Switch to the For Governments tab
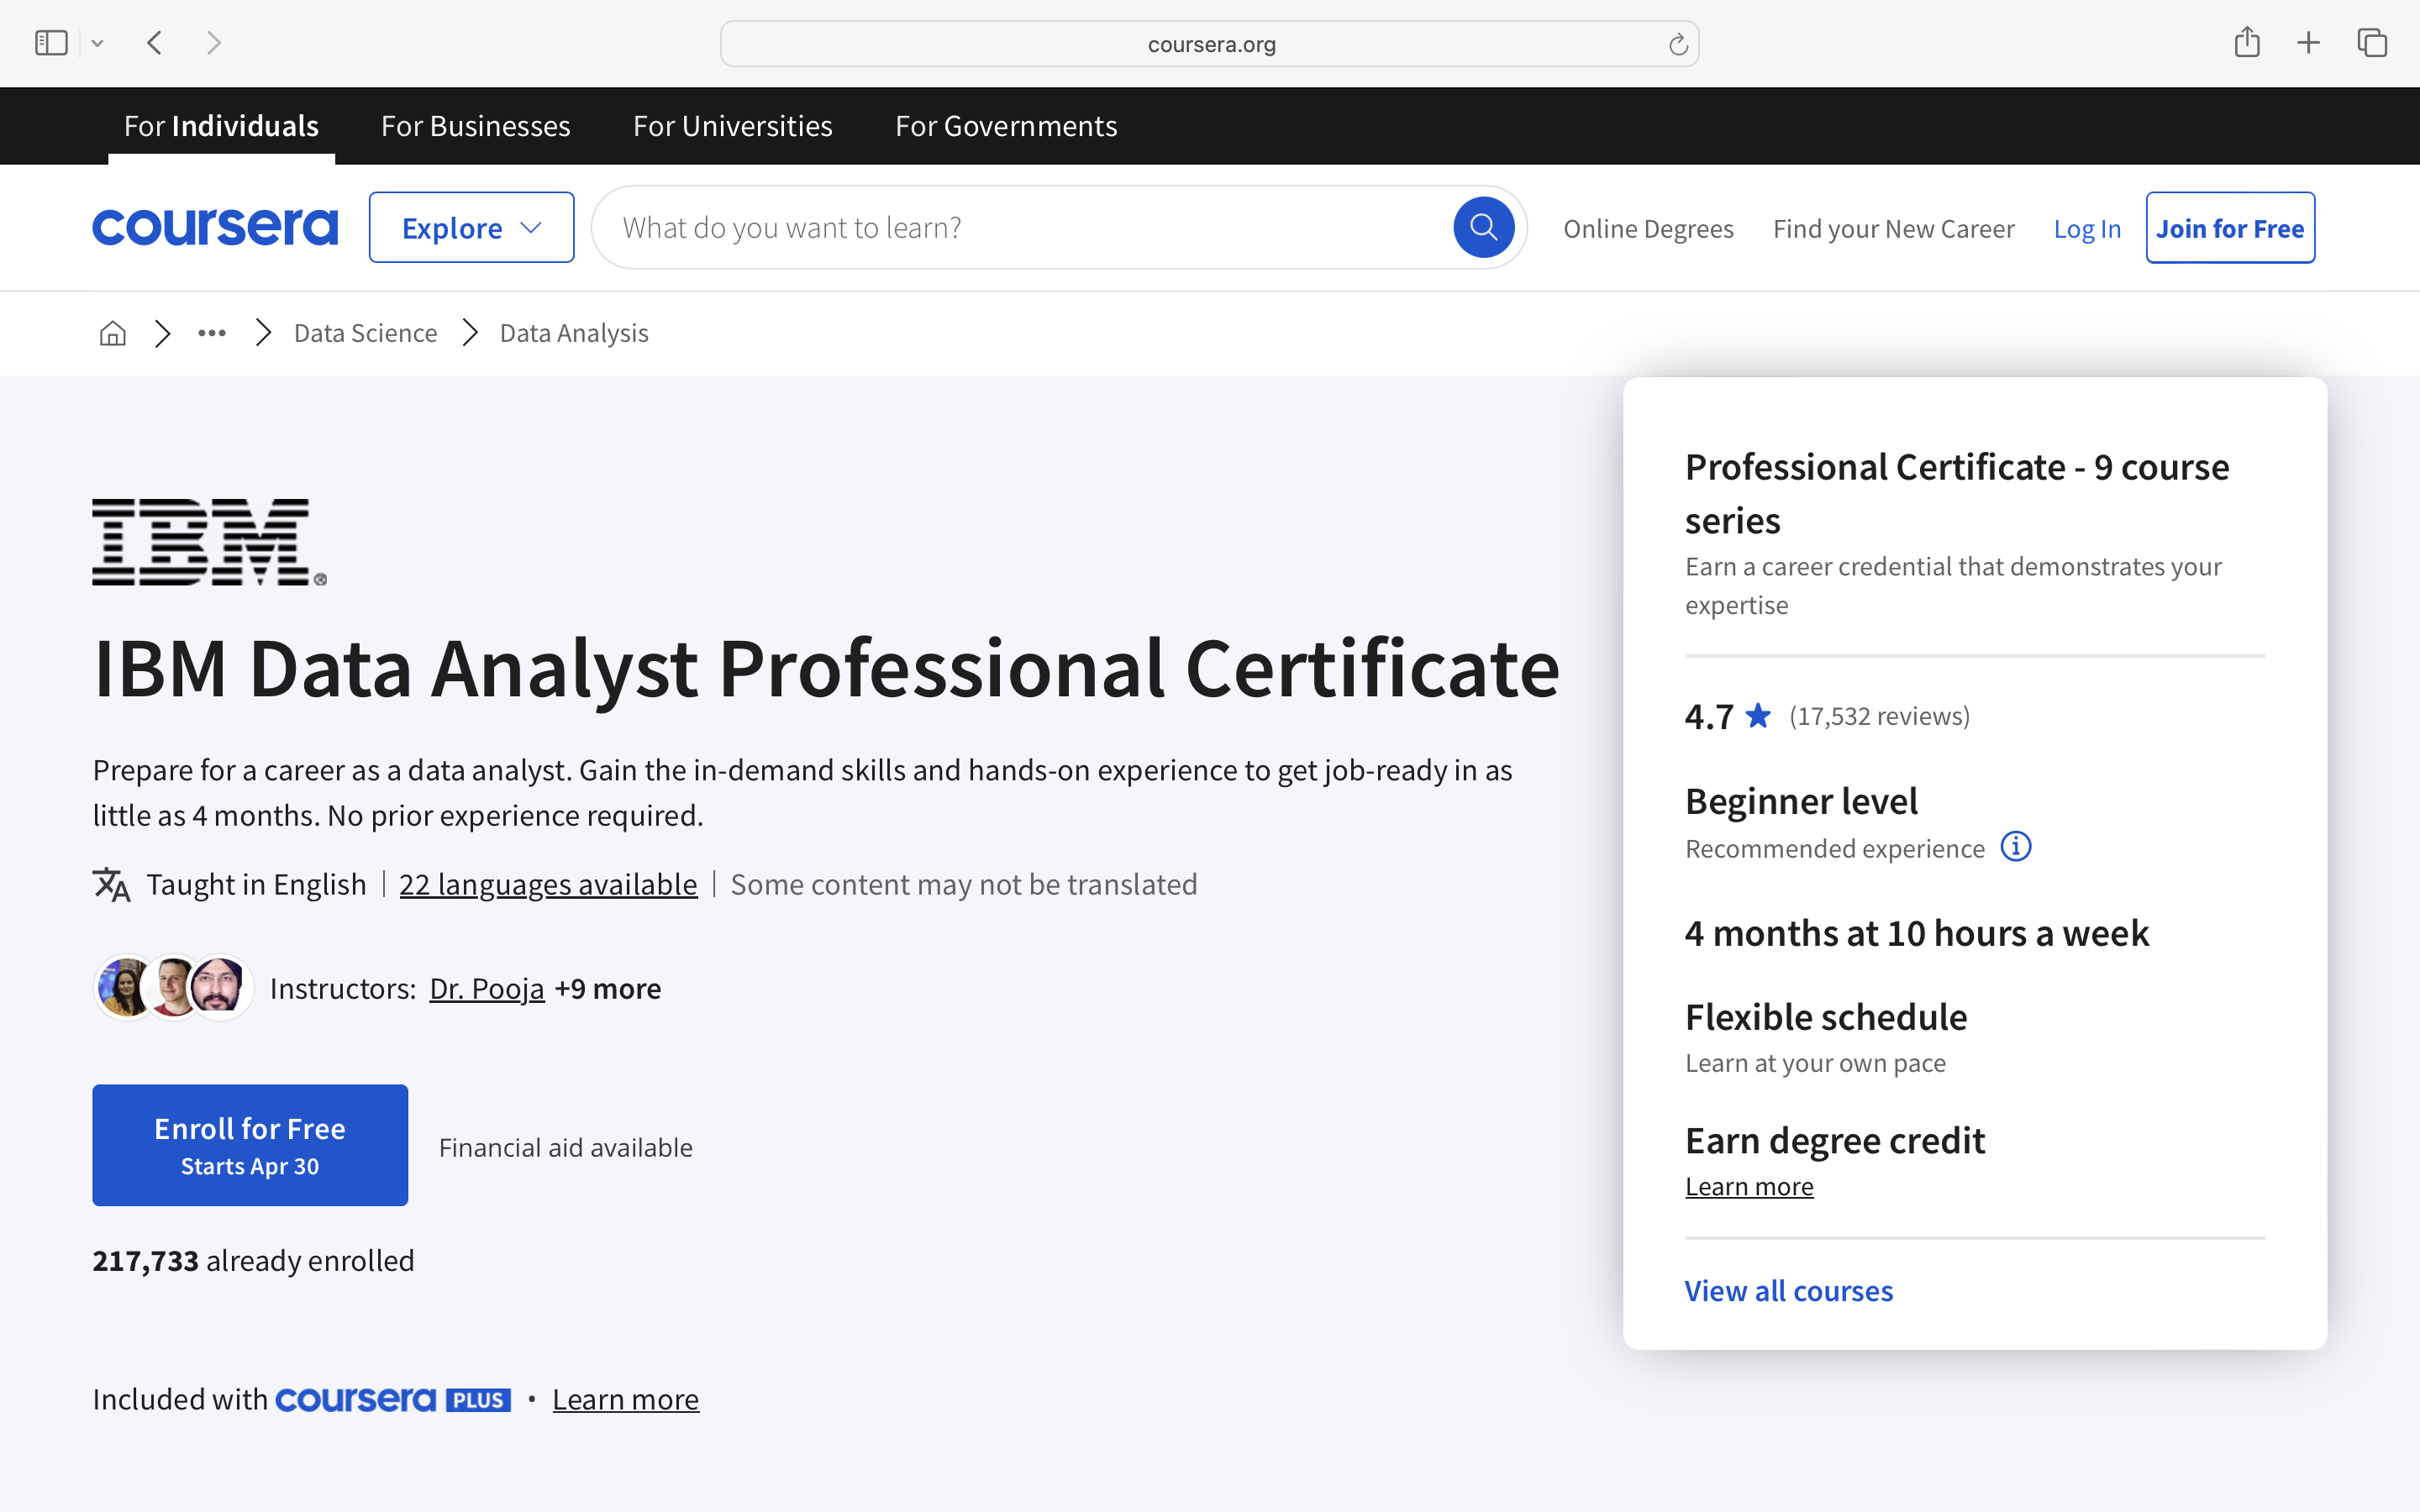The height and width of the screenshot is (1512, 2420). click(x=1006, y=126)
